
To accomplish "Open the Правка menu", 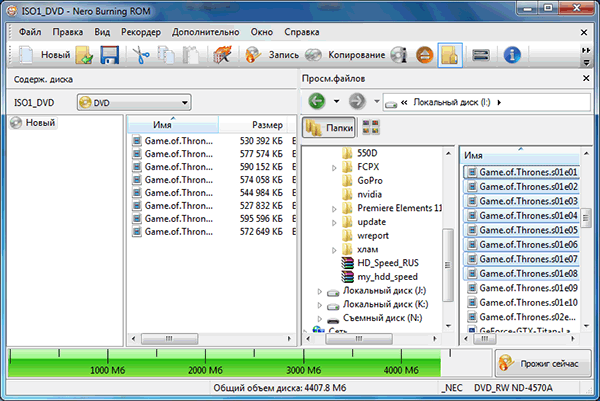I will coord(68,32).
